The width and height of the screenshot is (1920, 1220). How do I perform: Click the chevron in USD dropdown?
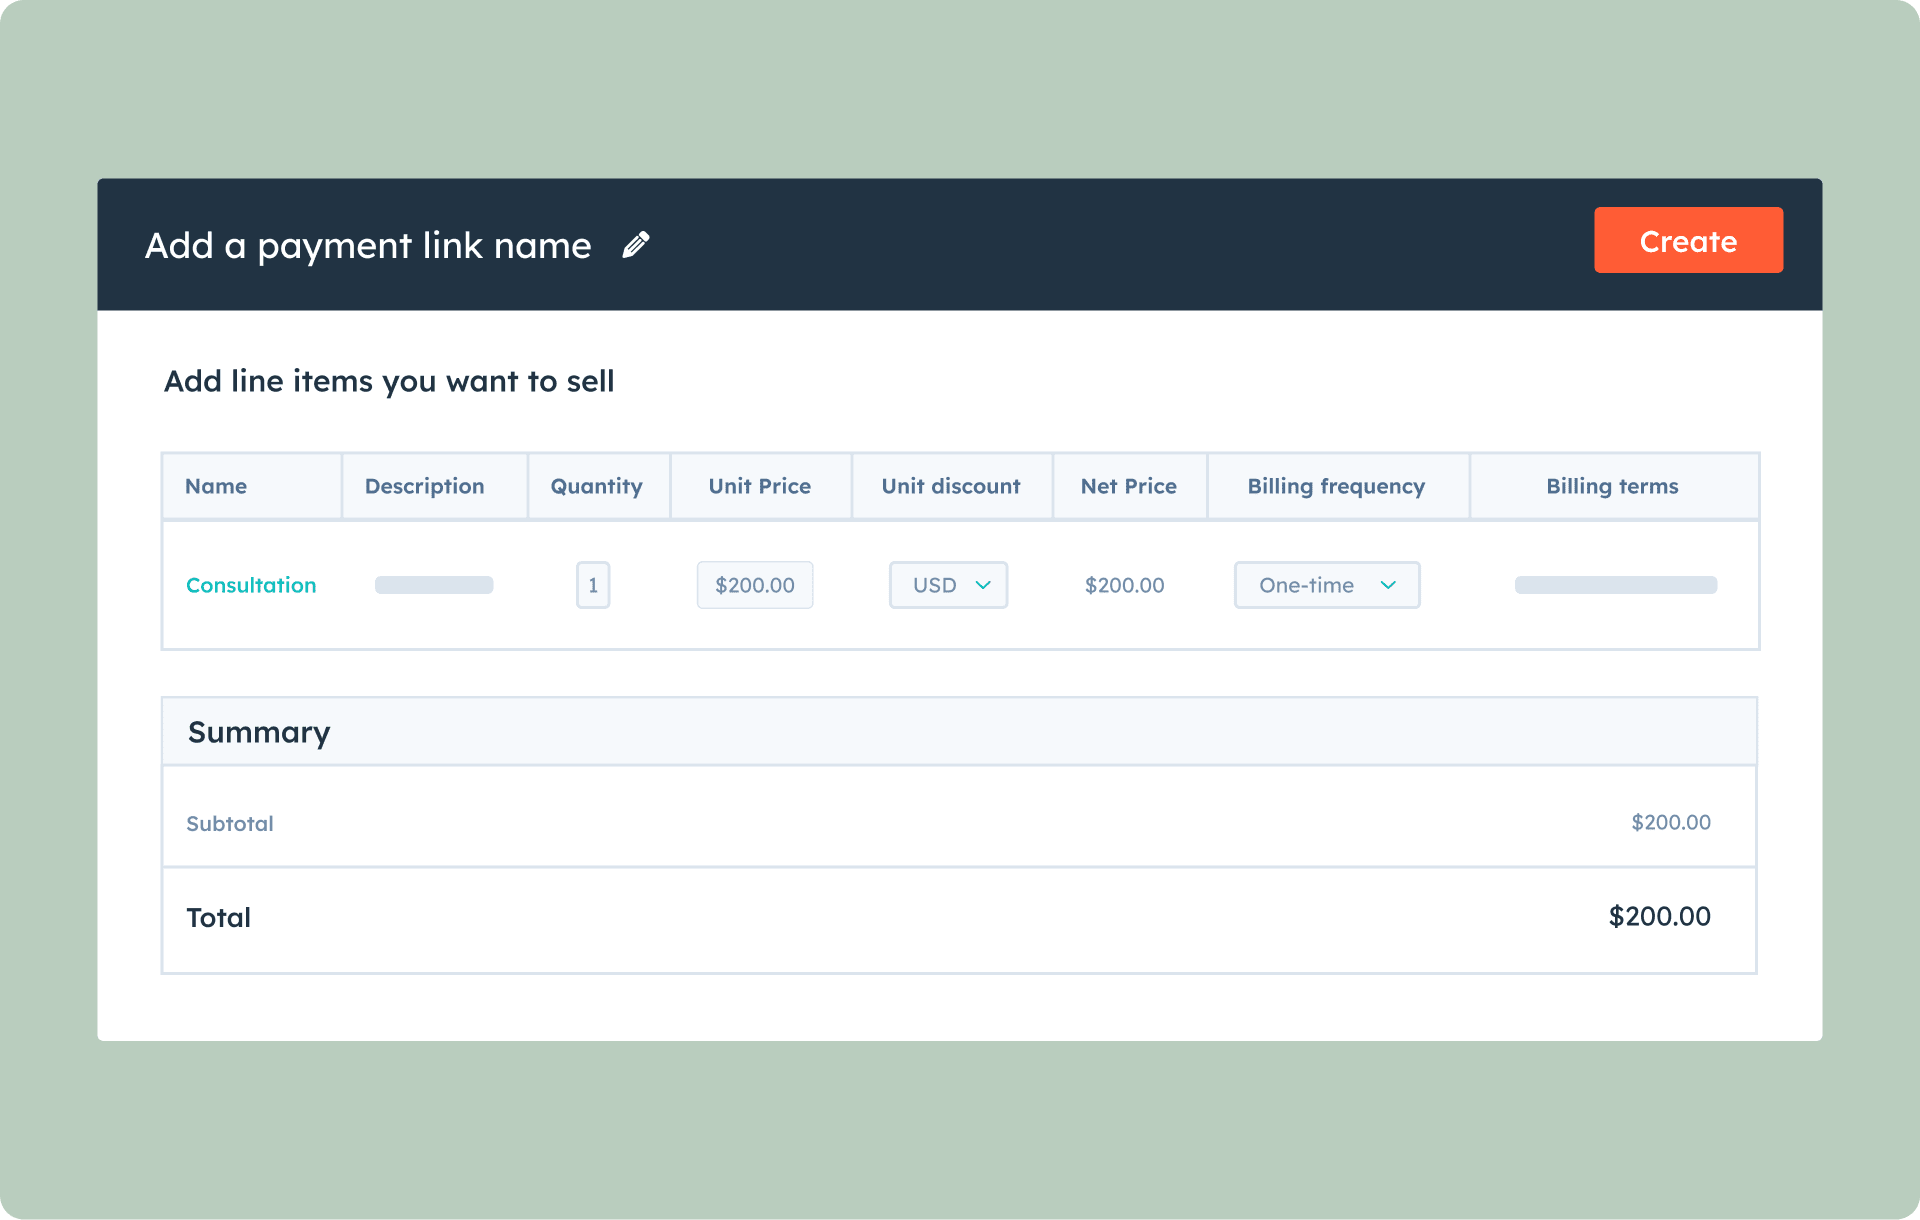983,585
